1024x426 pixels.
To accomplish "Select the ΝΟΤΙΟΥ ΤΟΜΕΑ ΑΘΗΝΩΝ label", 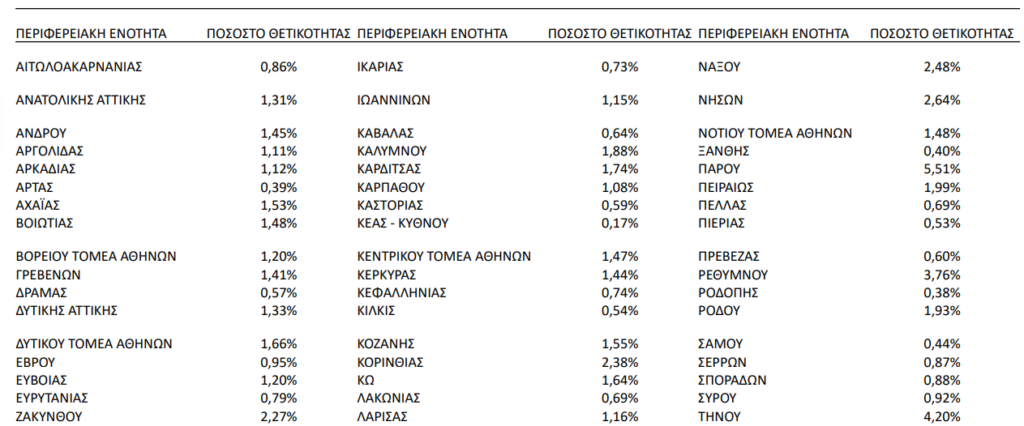I will (775, 133).
